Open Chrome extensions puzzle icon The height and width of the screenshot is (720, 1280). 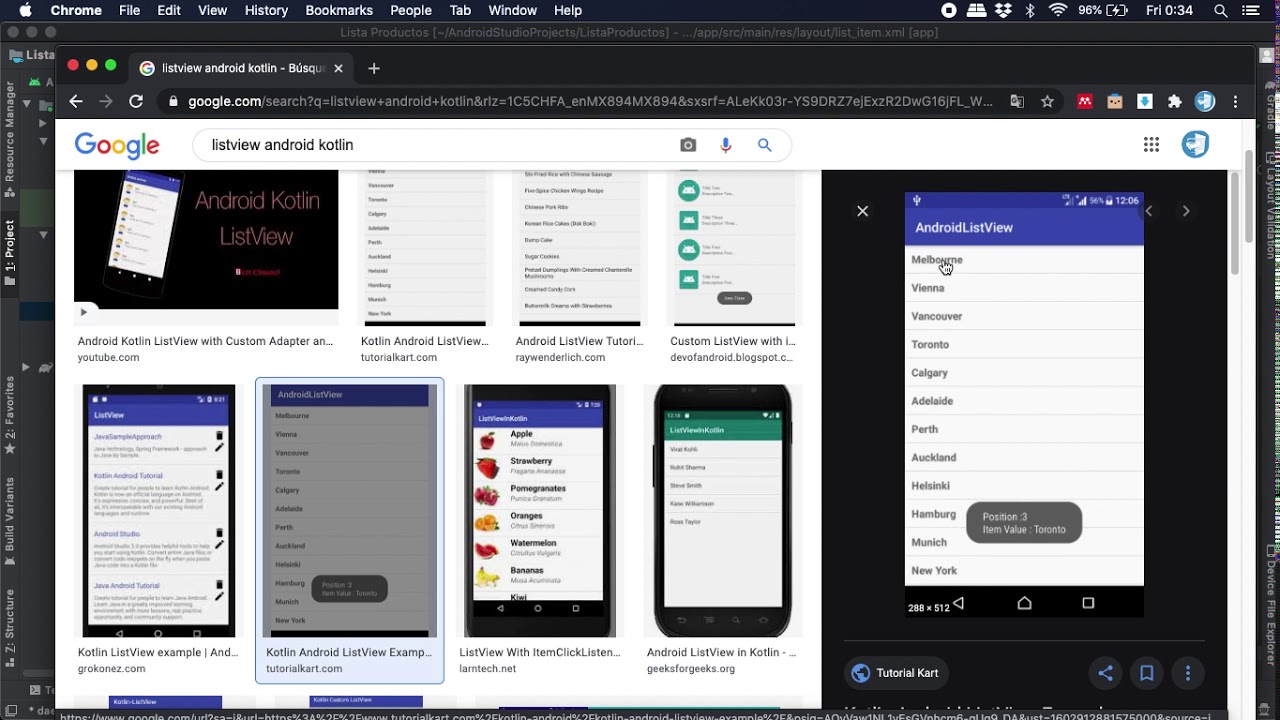pyautogui.click(x=1175, y=101)
